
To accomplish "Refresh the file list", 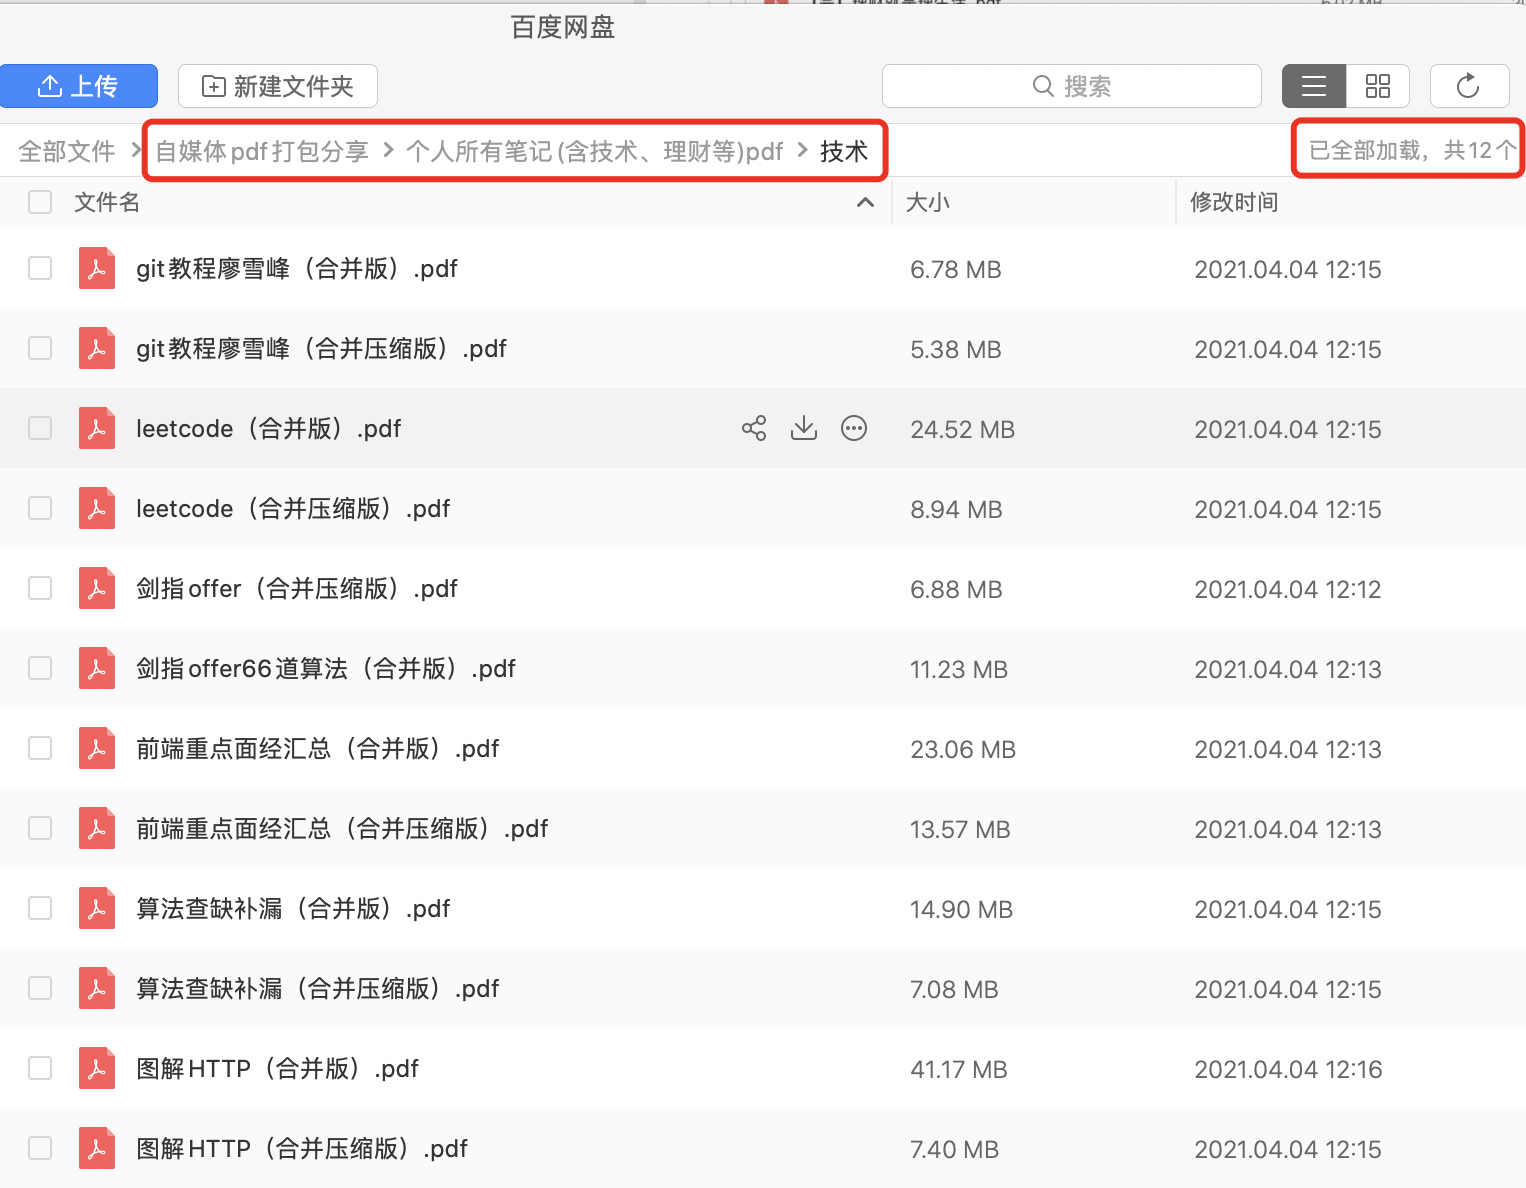I will click(1469, 86).
